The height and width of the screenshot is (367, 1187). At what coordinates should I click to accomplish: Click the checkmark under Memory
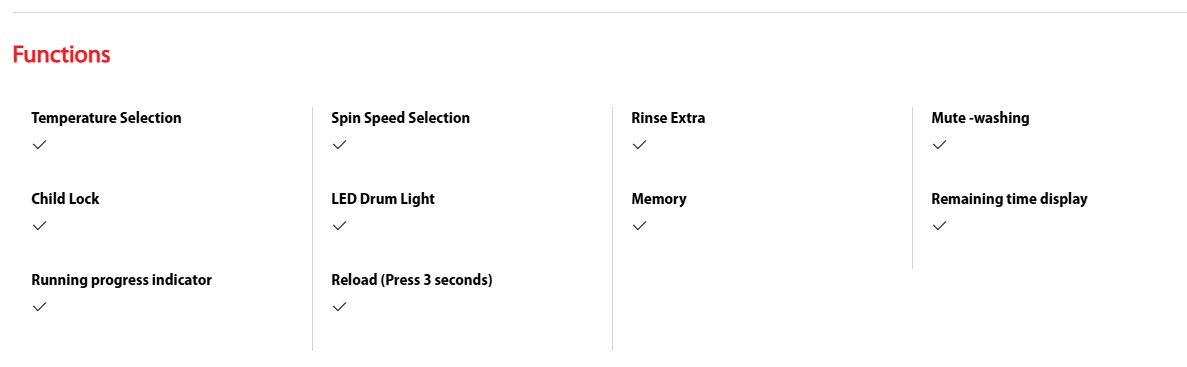pos(639,225)
